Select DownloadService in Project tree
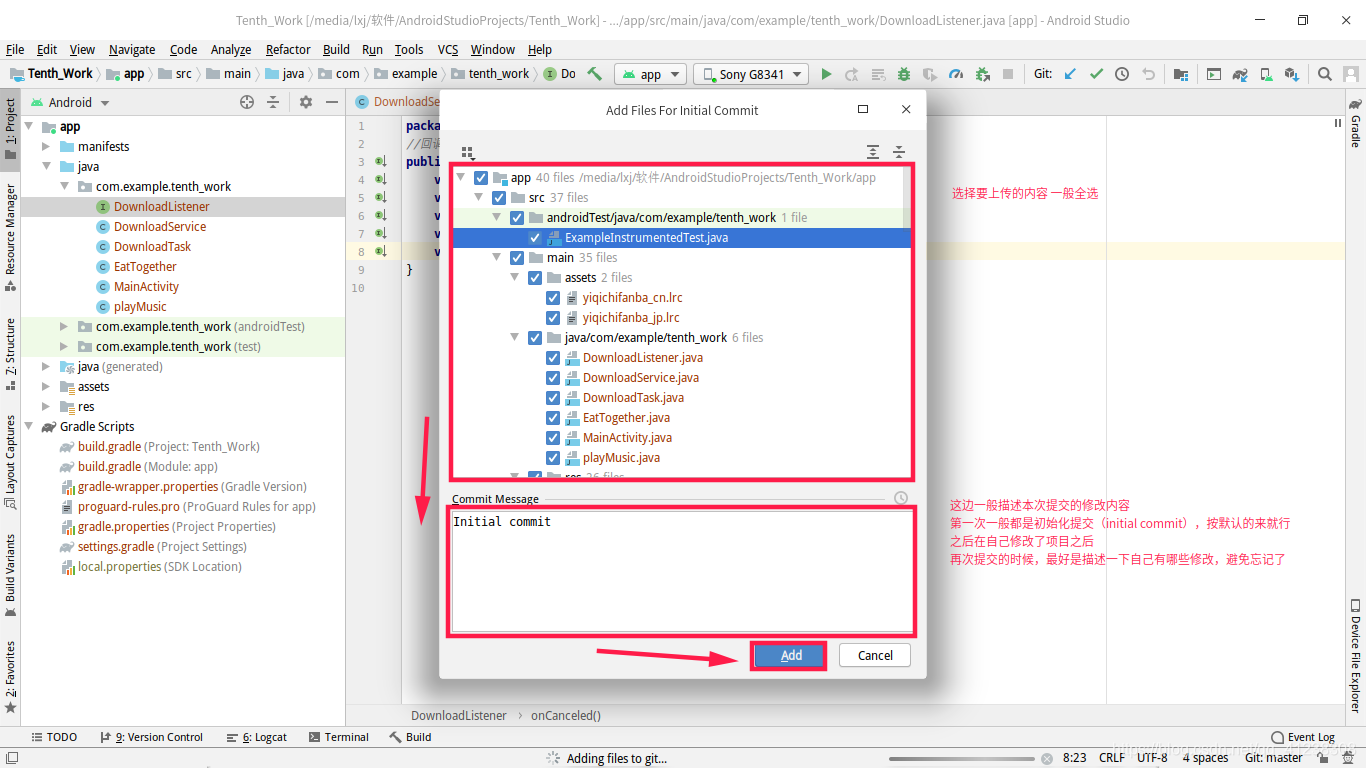 (160, 227)
